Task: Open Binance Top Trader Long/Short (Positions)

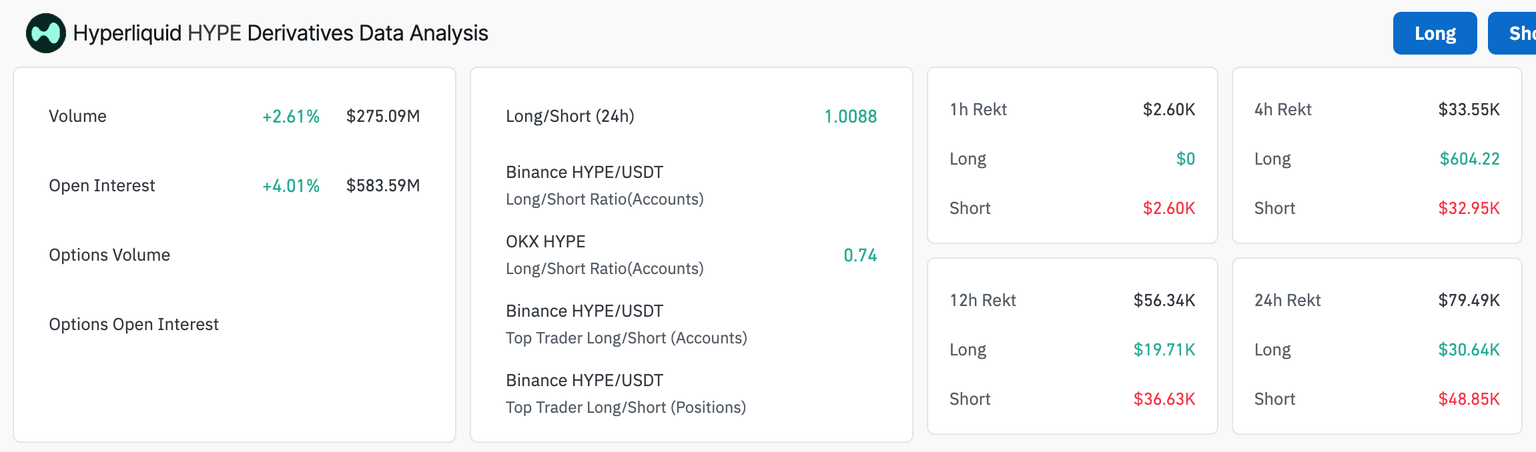Action: (626, 393)
